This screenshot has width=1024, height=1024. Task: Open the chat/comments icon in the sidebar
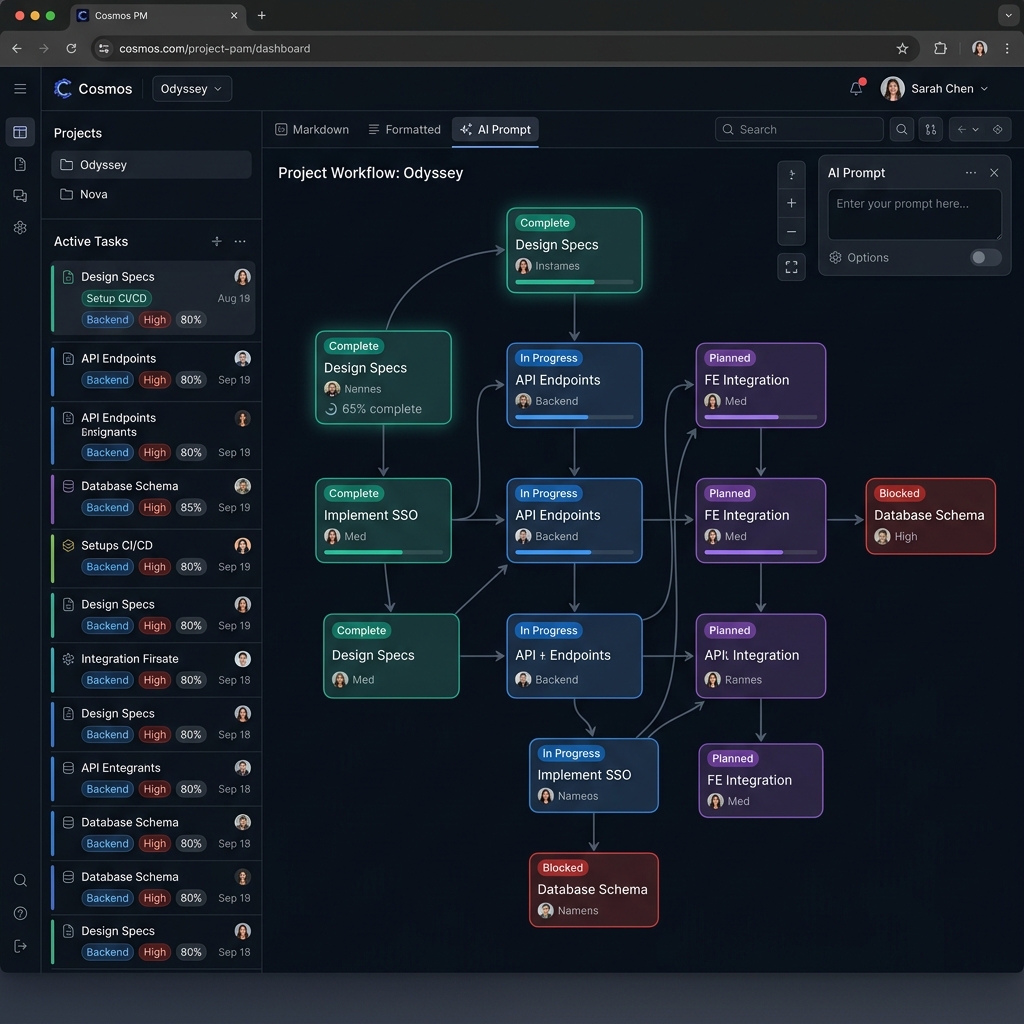(x=20, y=196)
